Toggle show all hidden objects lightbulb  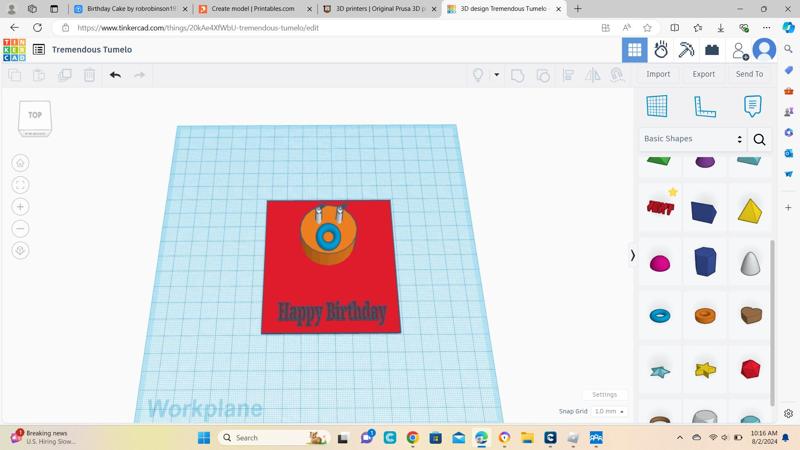pos(478,75)
